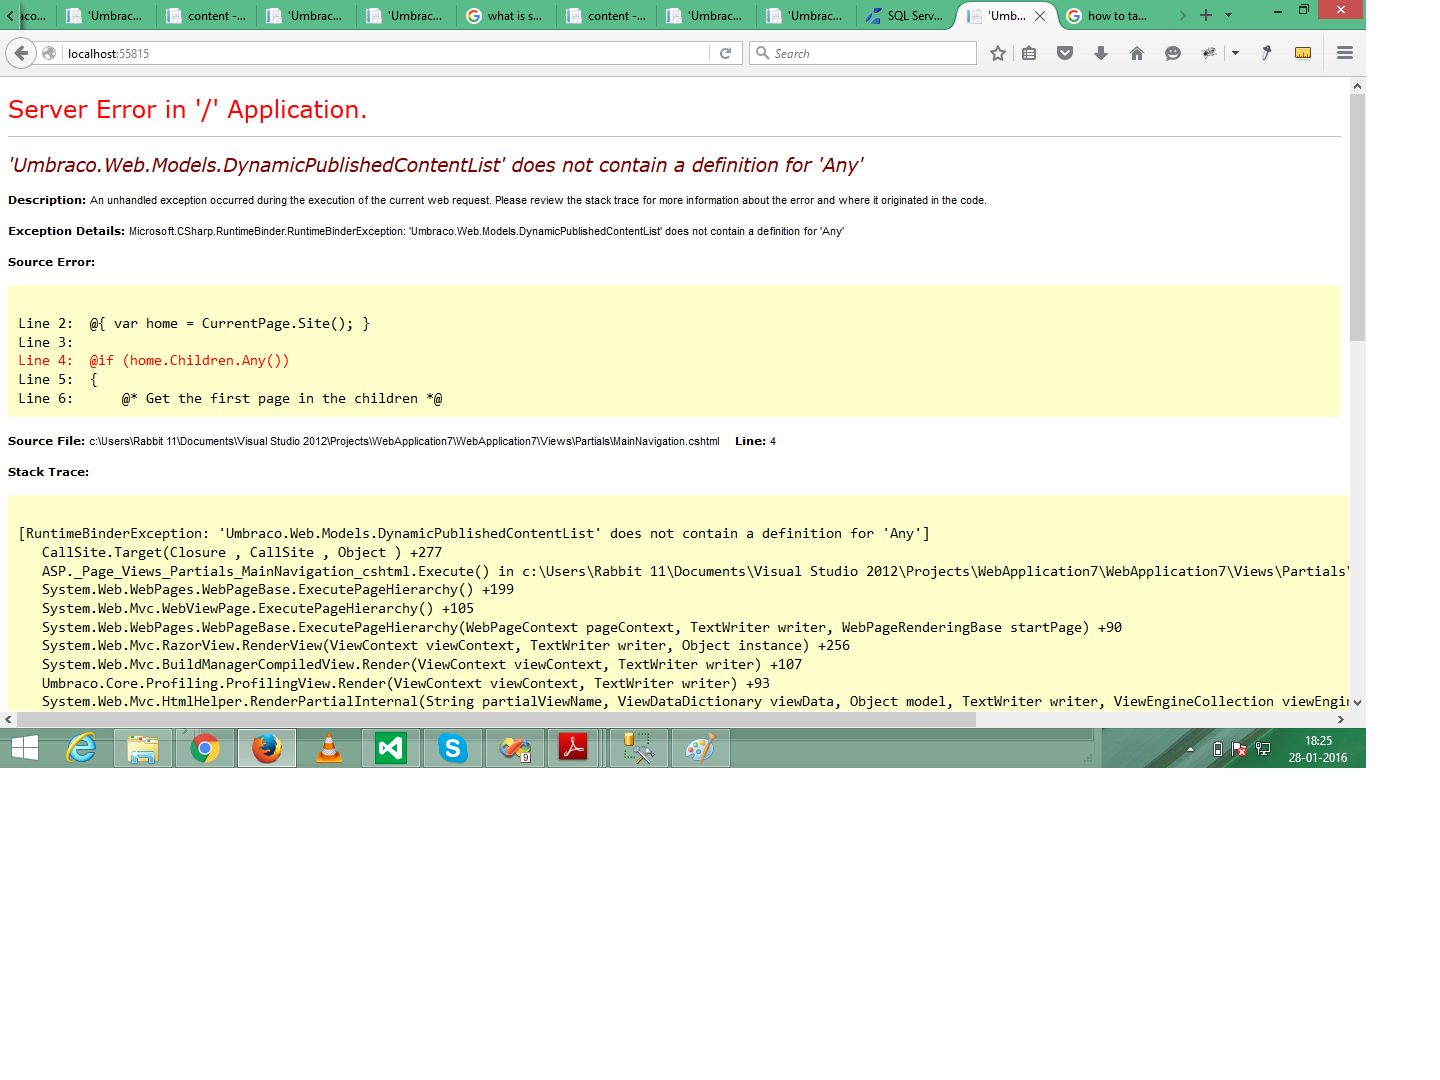Click the horizontal scrollbar thumb
Viewport: 1440px width, 1080px height.
tap(496, 720)
